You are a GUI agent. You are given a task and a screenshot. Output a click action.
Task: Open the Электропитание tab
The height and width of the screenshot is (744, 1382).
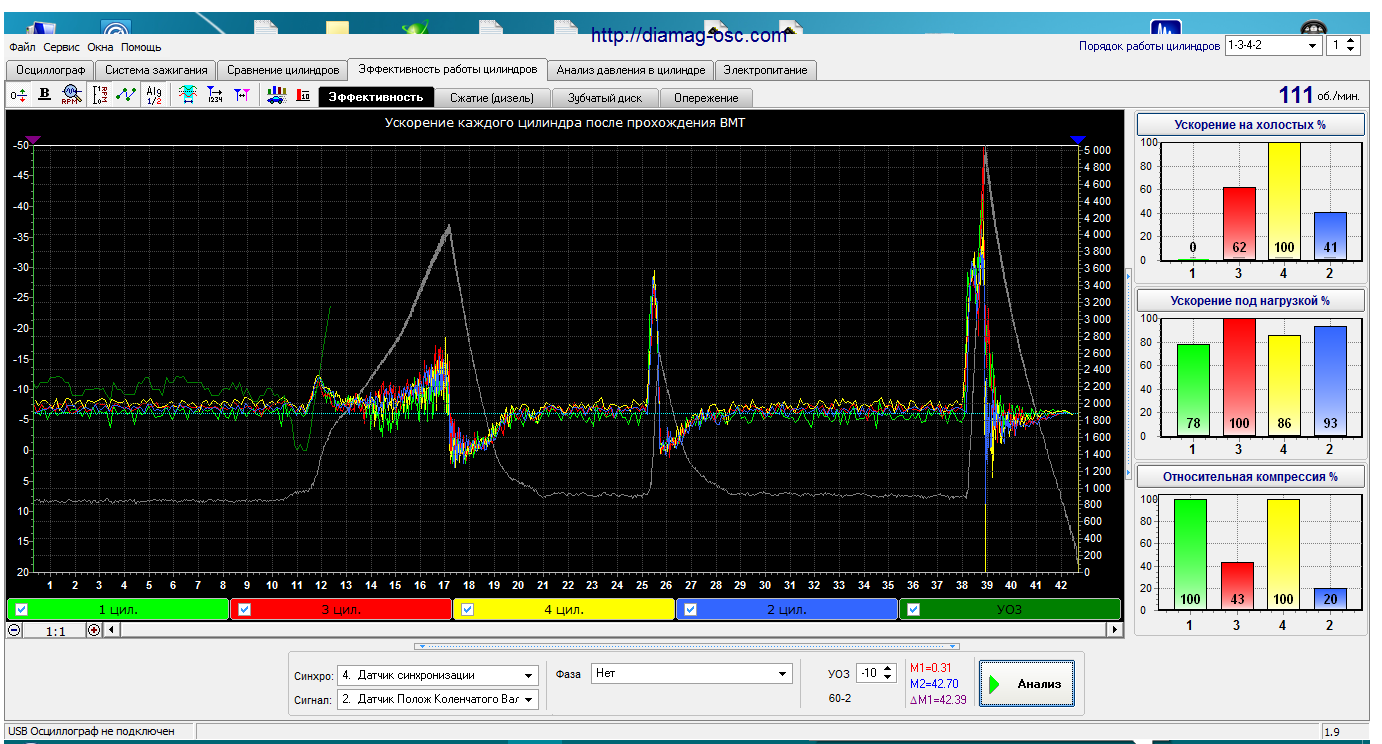(766, 70)
